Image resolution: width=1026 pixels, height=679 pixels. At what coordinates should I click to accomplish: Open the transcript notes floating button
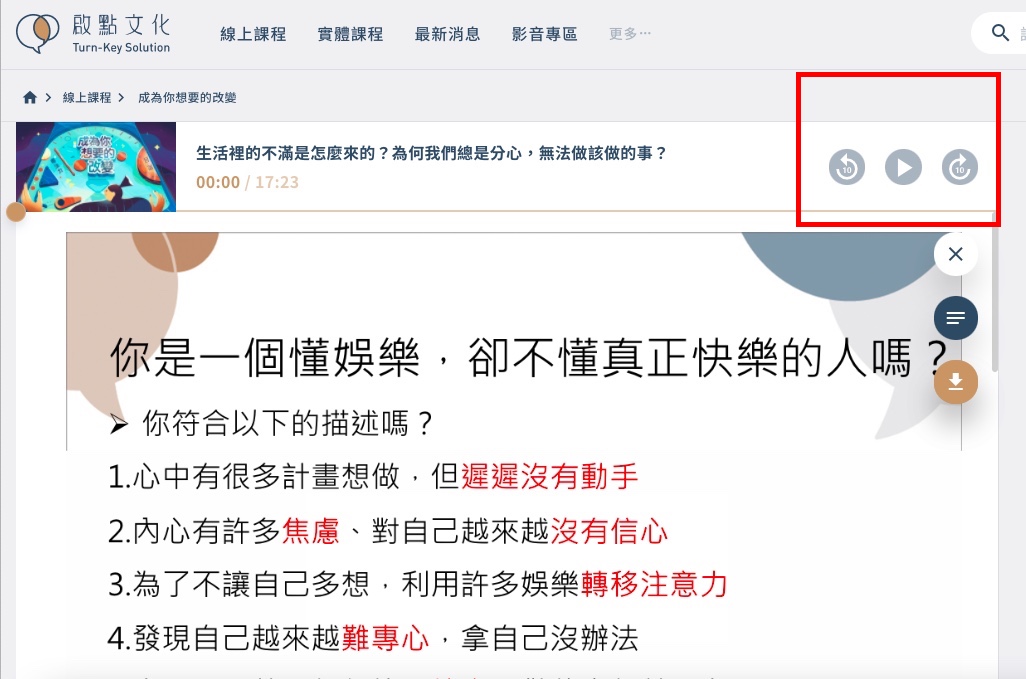tap(955, 318)
